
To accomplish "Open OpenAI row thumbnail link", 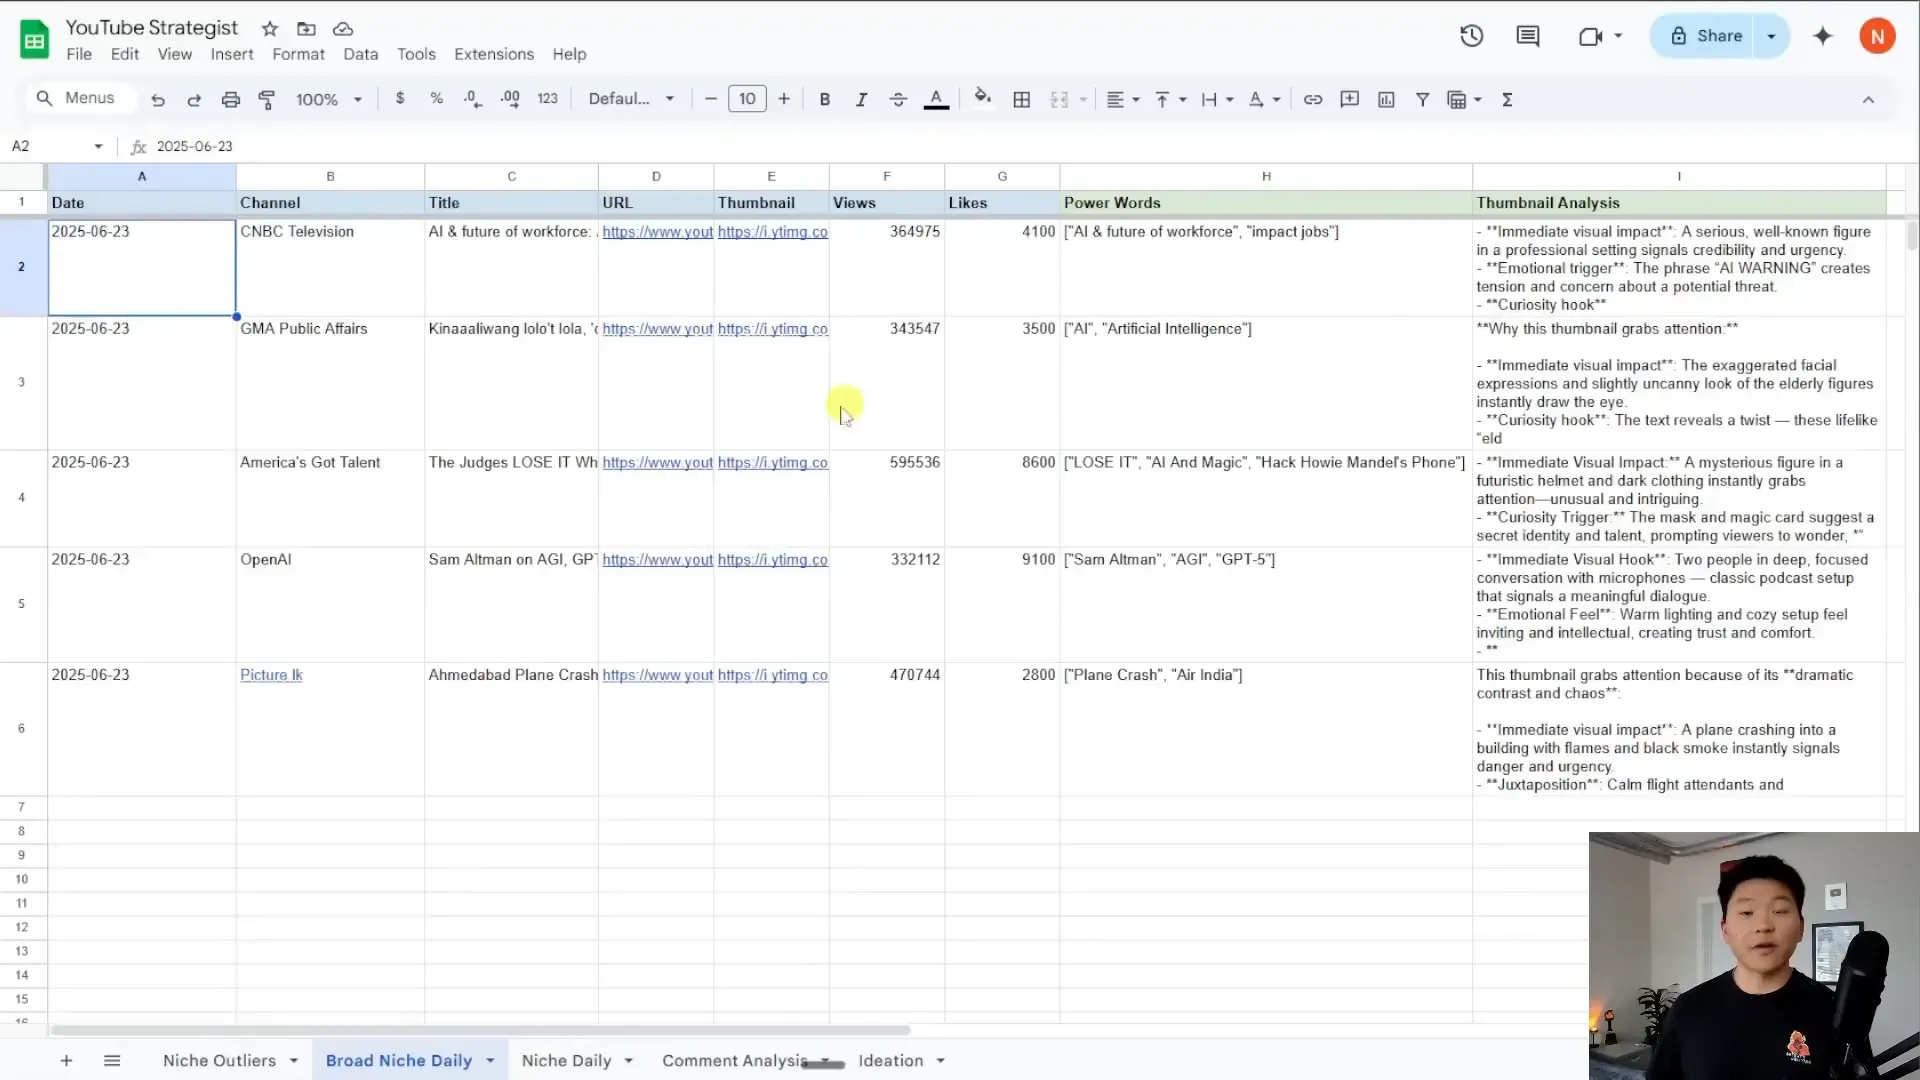I will 772,559.
